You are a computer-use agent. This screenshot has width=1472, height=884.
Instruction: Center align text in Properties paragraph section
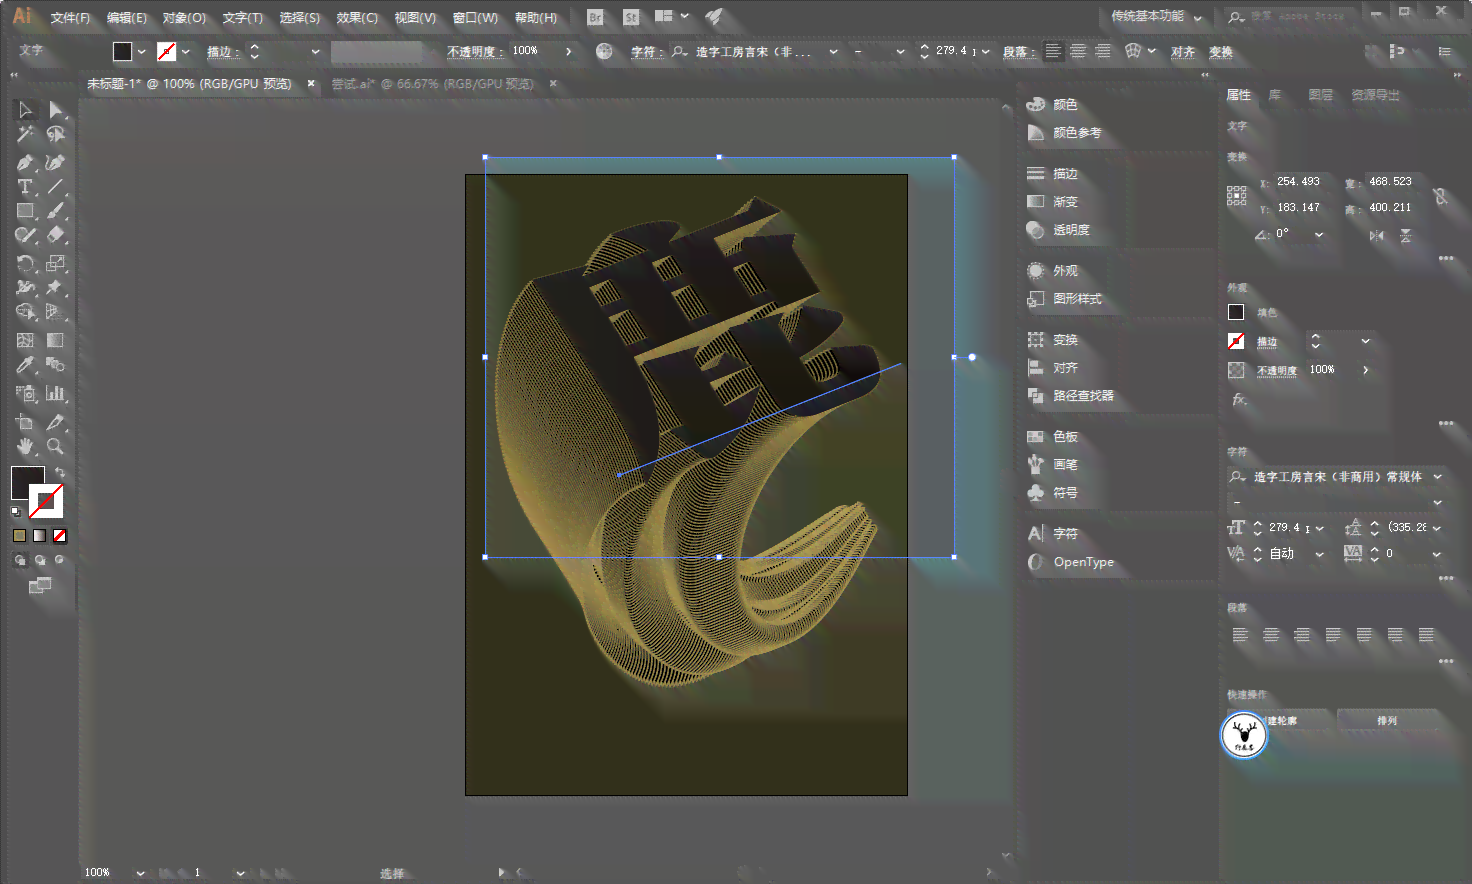(x=1271, y=635)
